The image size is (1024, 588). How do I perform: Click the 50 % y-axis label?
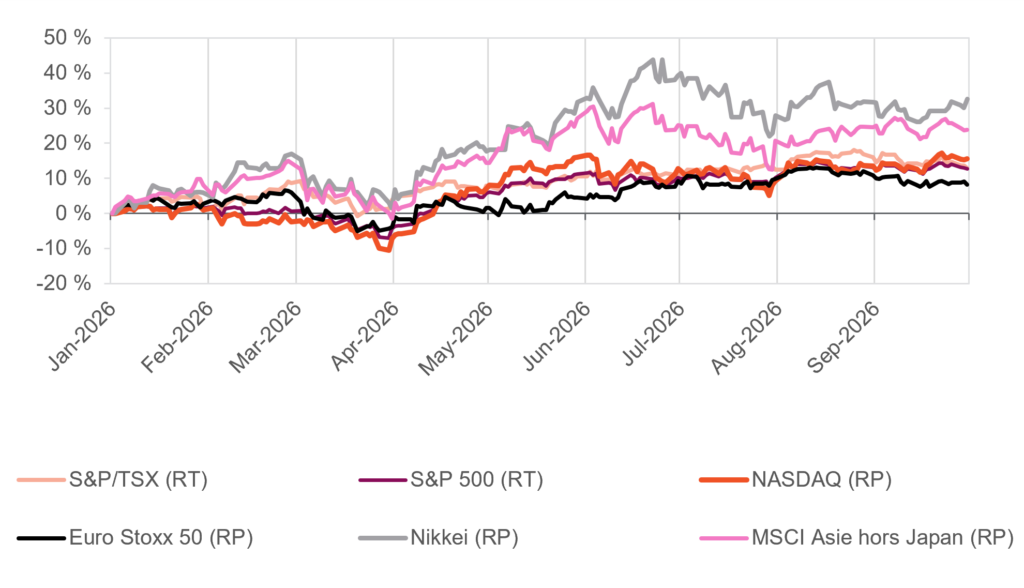click(x=67, y=38)
